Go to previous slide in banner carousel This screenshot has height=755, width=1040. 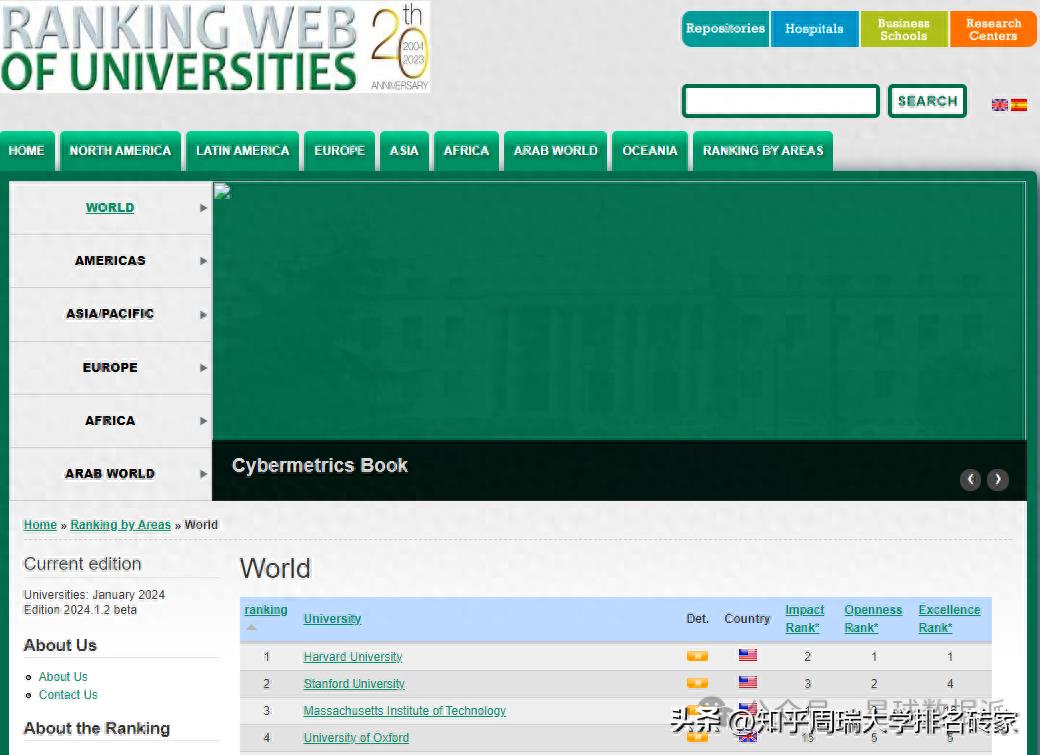click(970, 479)
